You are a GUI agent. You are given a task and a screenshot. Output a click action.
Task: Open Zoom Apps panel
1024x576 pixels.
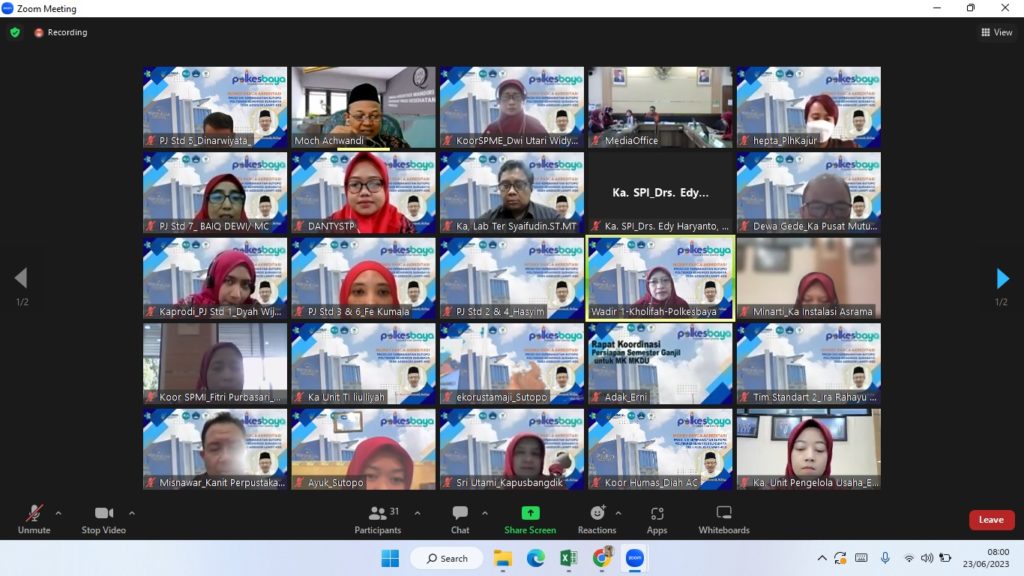coord(657,520)
